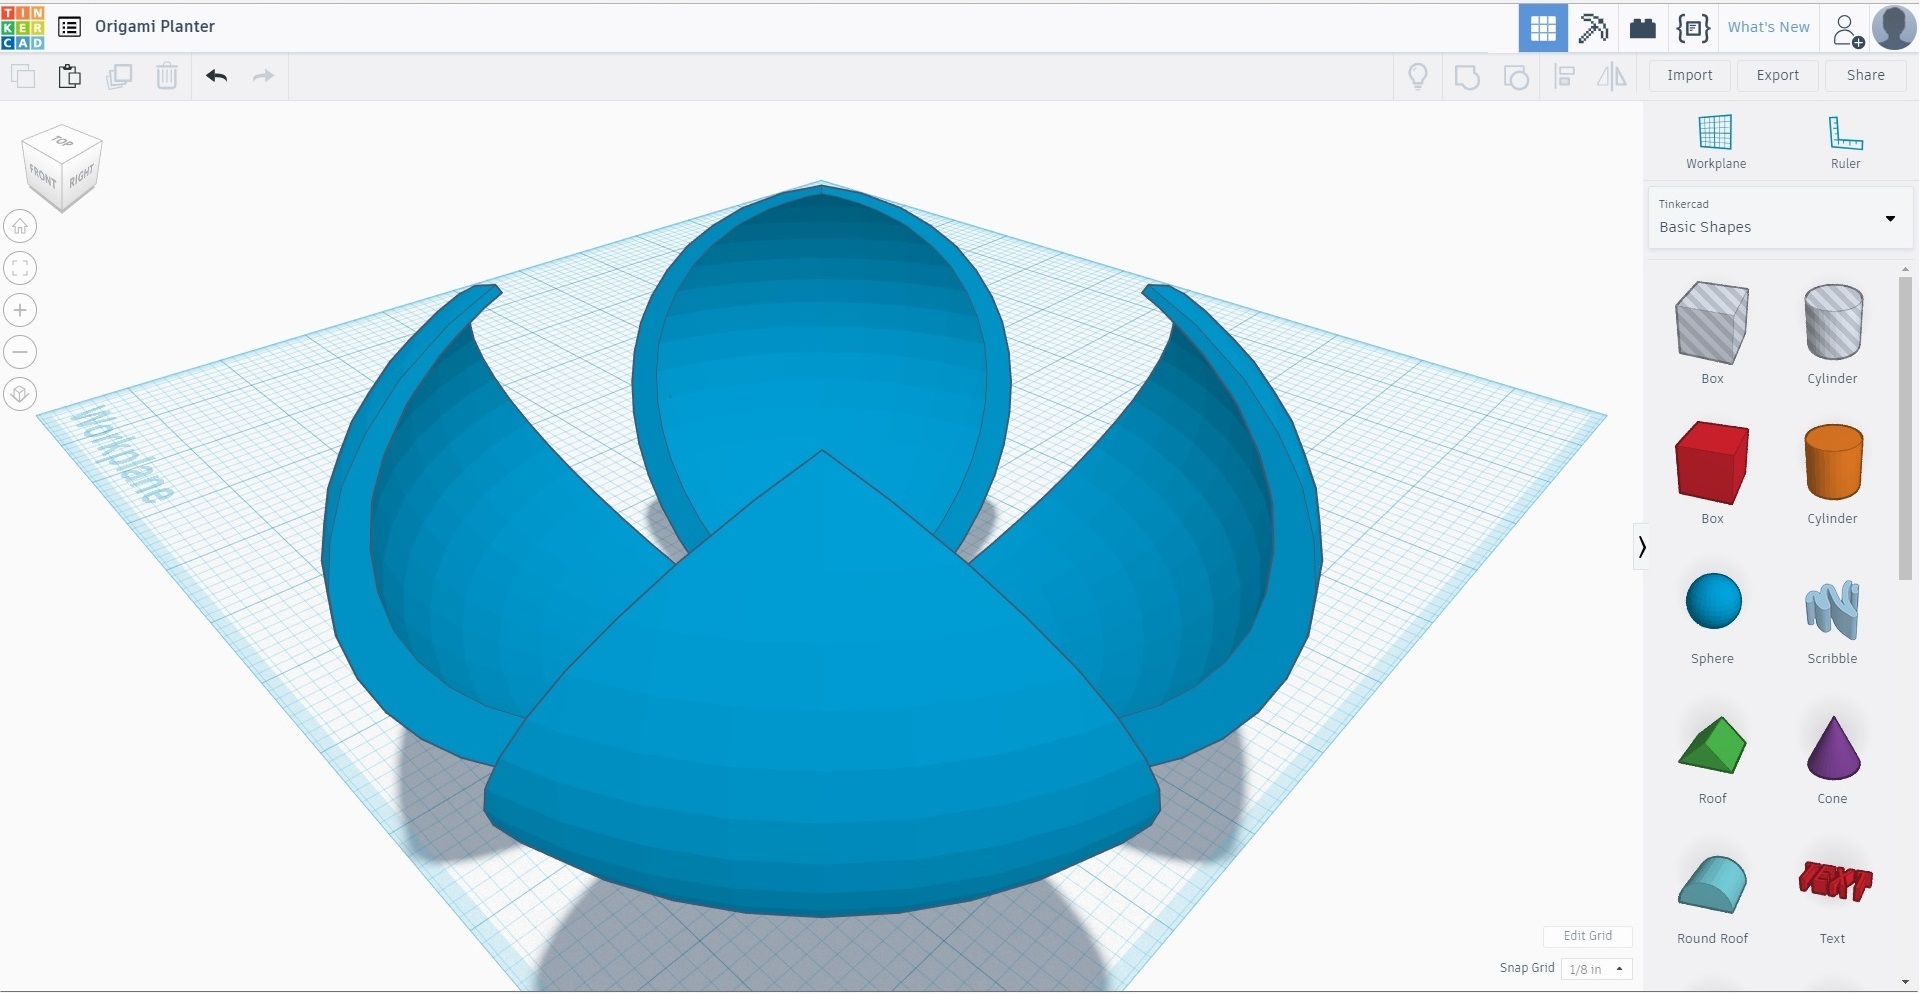Click the Align tool icon
This screenshot has height=995, width=1923.
[1565, 77]
